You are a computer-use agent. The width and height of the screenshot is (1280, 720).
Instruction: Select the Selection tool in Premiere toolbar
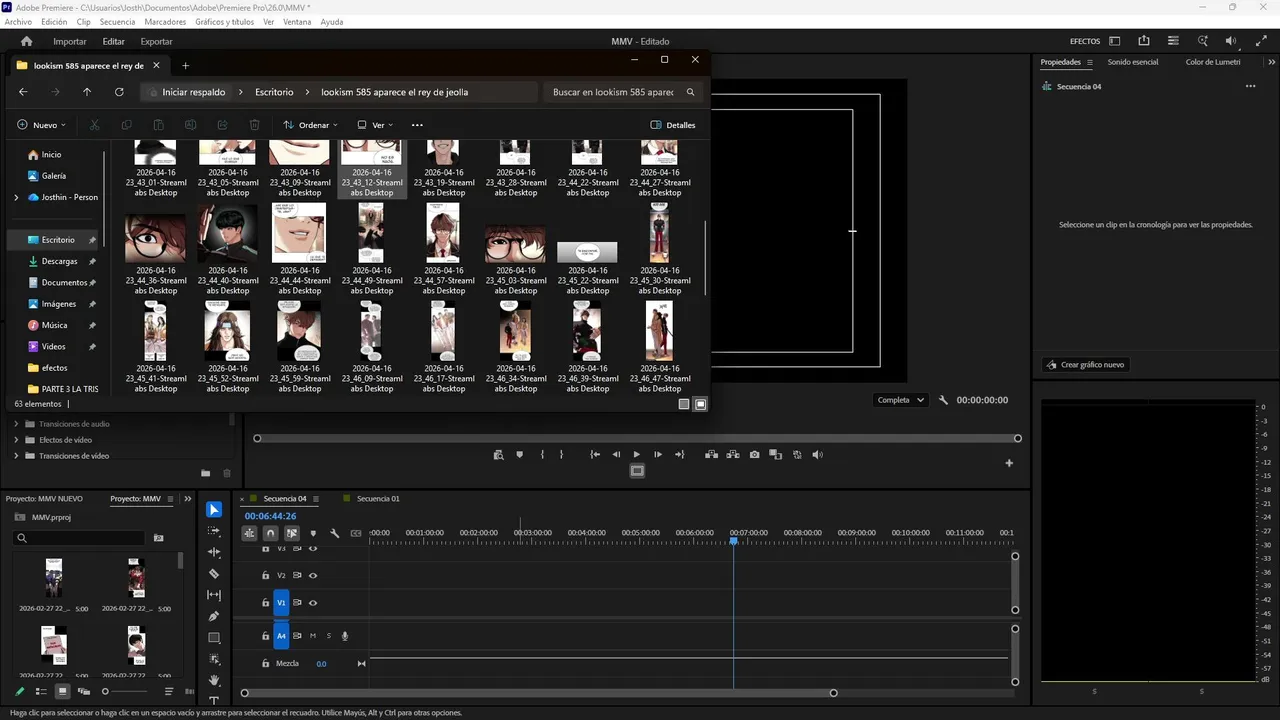(x=214, y=510)
